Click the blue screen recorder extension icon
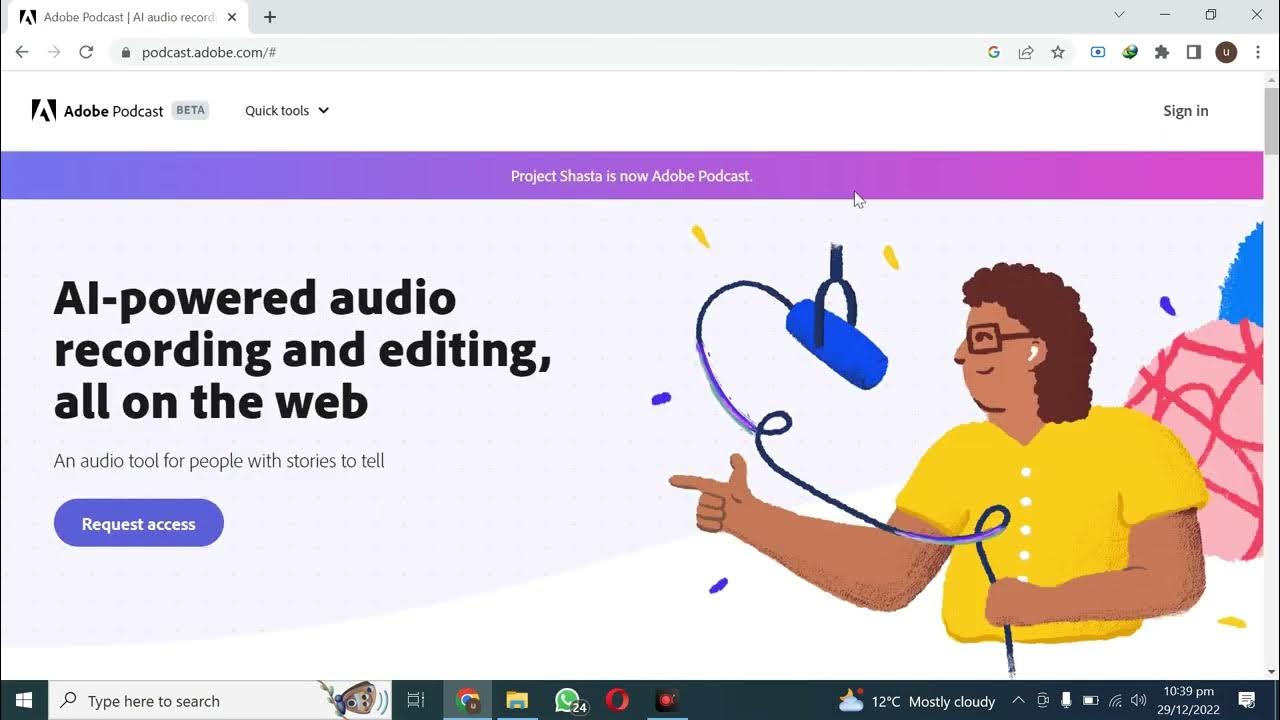 pyautogui.click(x=1098, y=52)
